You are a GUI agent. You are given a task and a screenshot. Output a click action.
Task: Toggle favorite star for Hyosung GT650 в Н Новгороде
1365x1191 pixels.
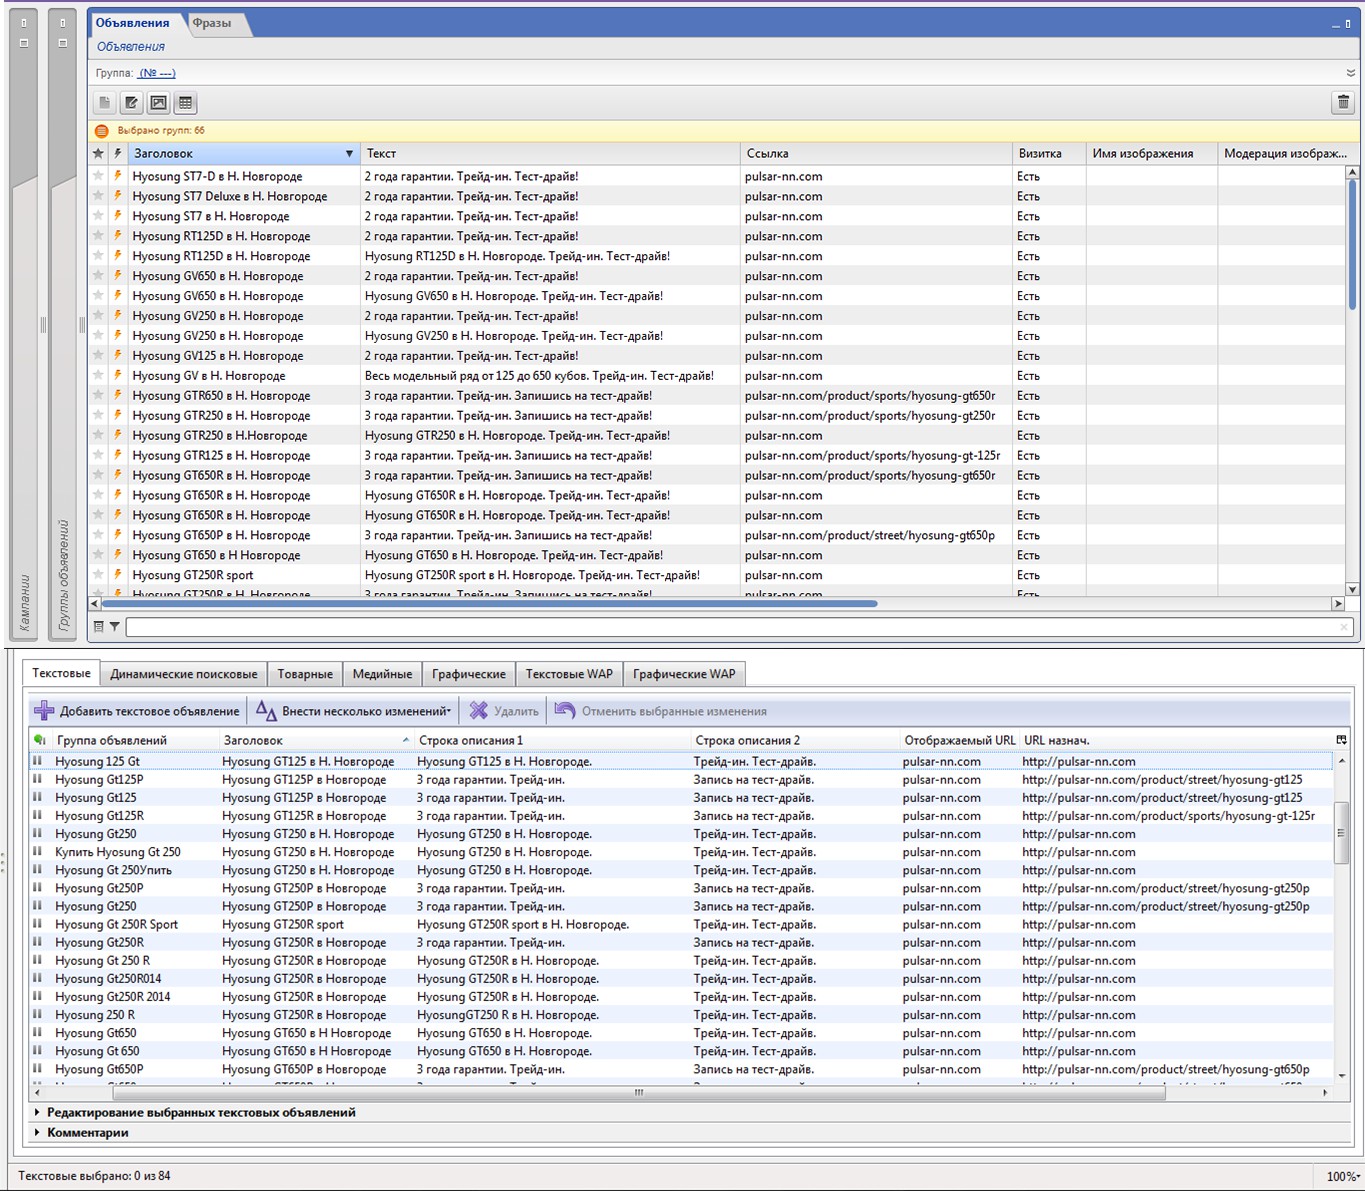click(98, 556)
